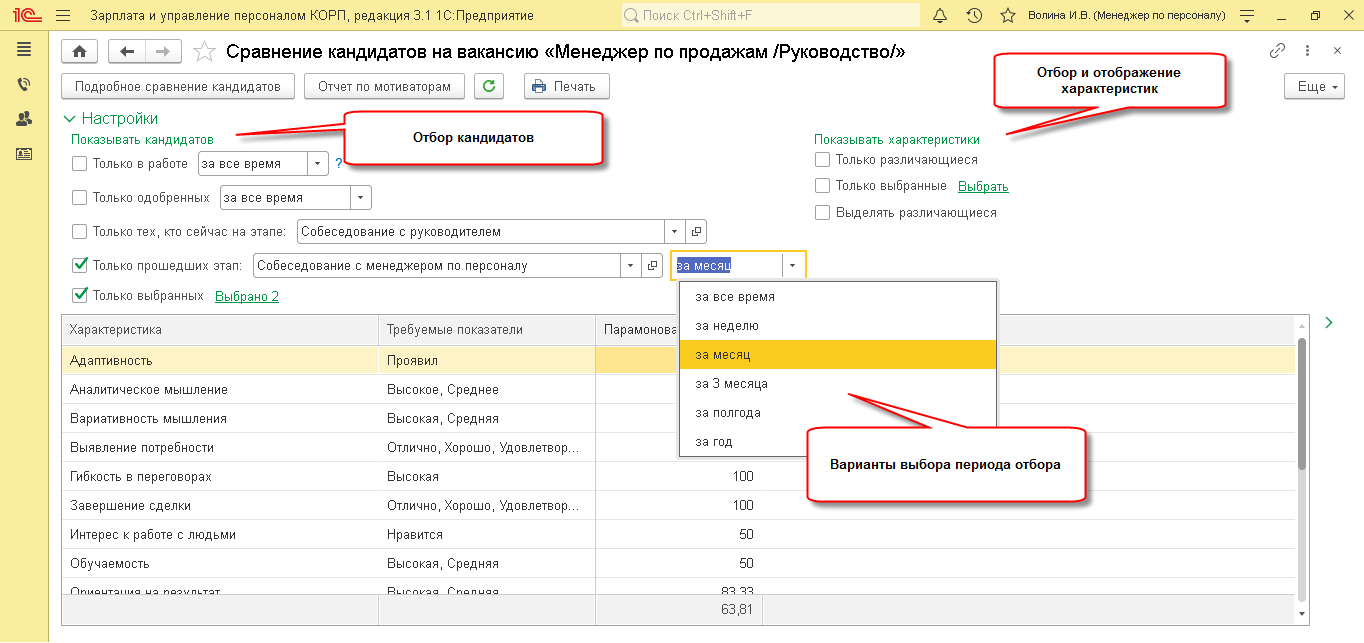Viewport: 1364px width, 643px height.
Task: Click in the global search field
Action: [x=770, y=16]
